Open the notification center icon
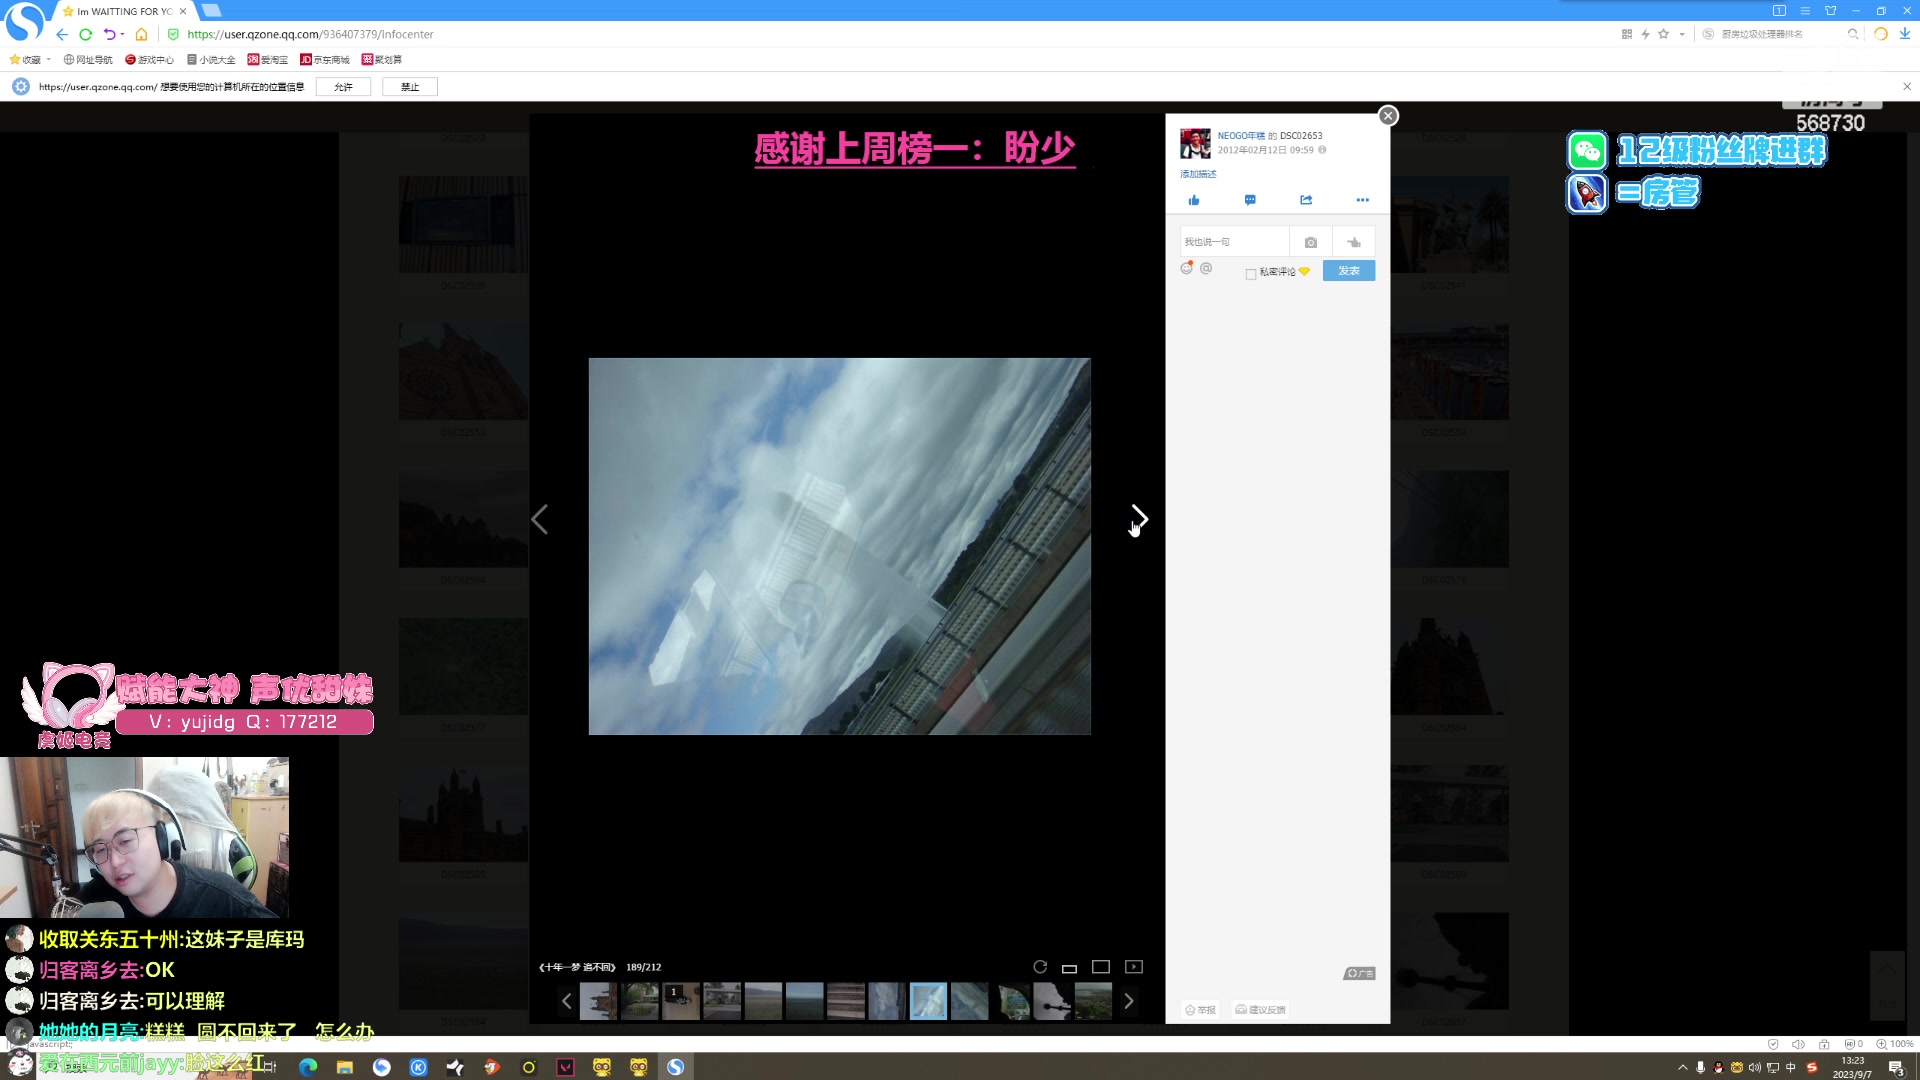The image size is (1920, 1080). (x=1896, y=1068)
